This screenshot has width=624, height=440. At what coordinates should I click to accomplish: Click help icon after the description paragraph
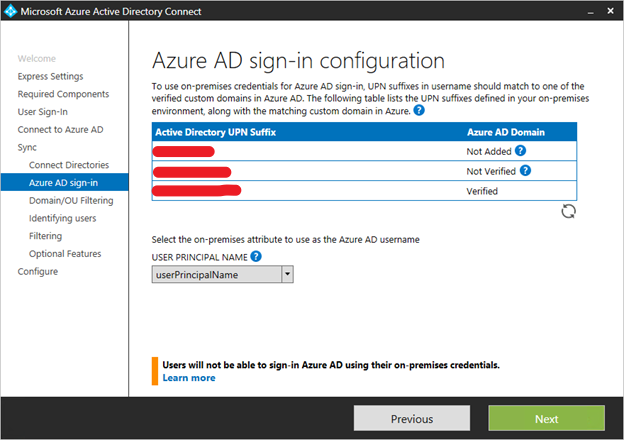(x=419, y=110)
